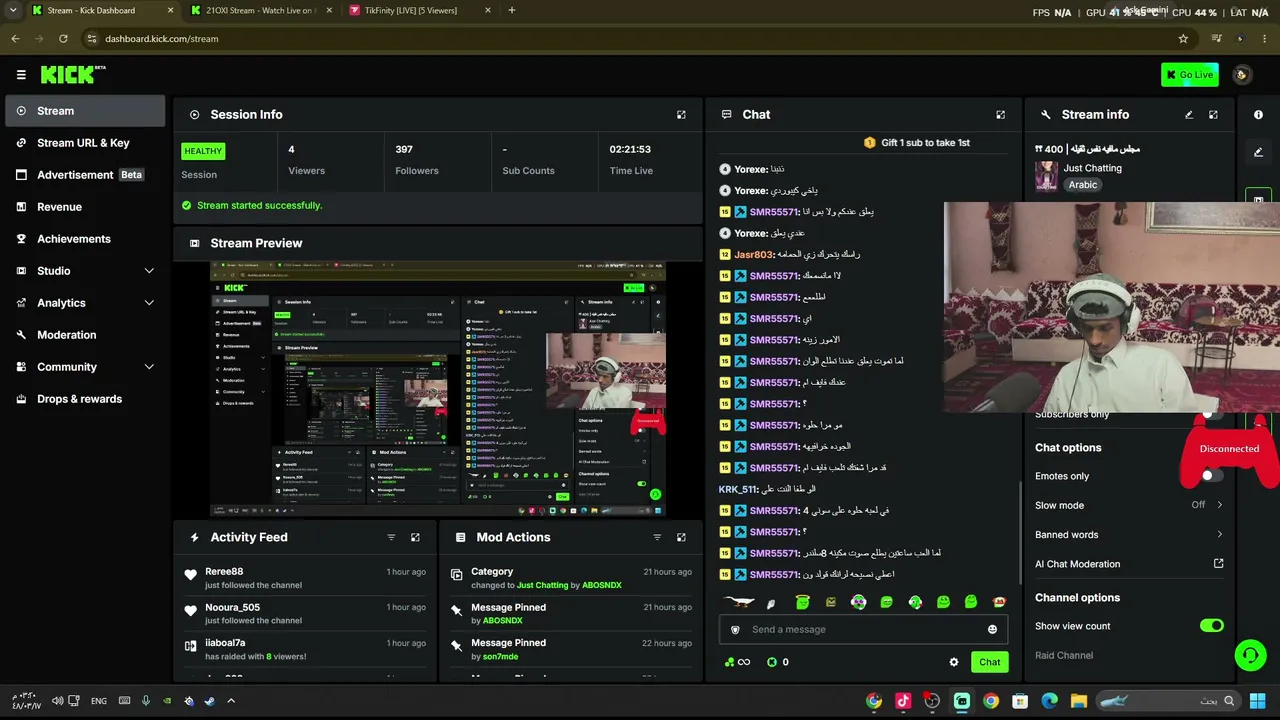Click the Send a message input field
Image resolution: width=1280 pixels, height=720 pixels.
coord(863,630)
